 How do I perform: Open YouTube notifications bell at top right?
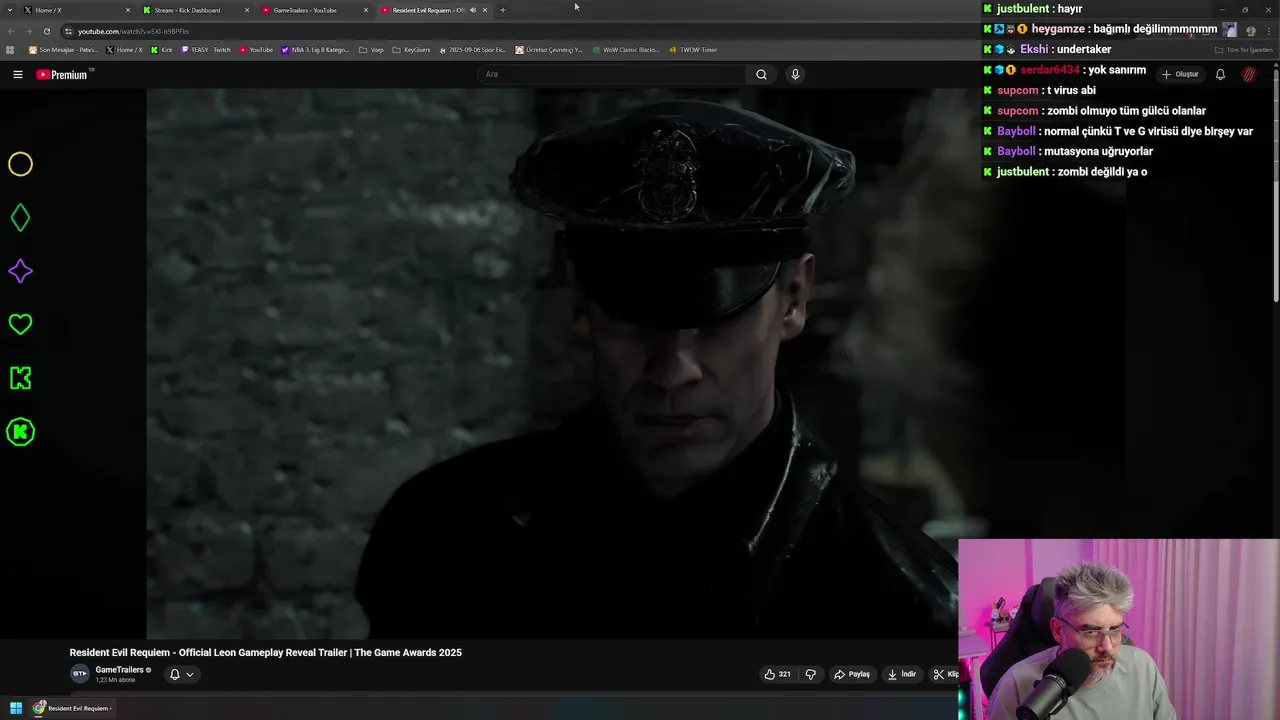(1220, 74)
